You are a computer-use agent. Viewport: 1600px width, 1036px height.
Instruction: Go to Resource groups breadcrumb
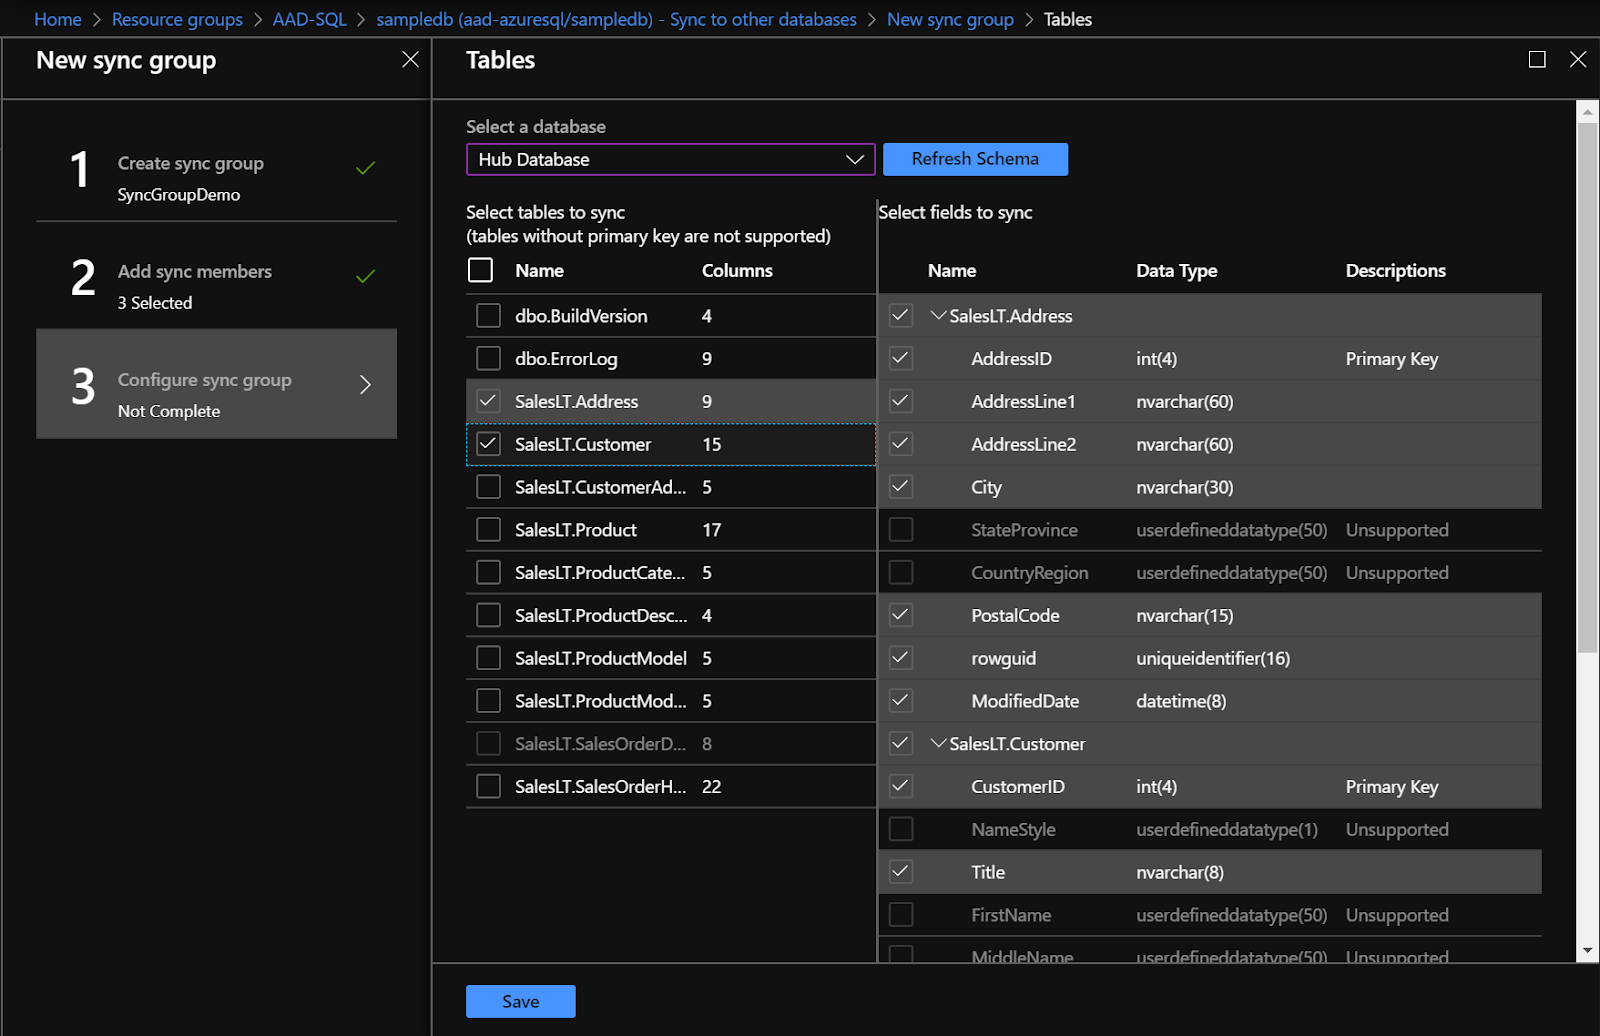[x=177, y=19]
